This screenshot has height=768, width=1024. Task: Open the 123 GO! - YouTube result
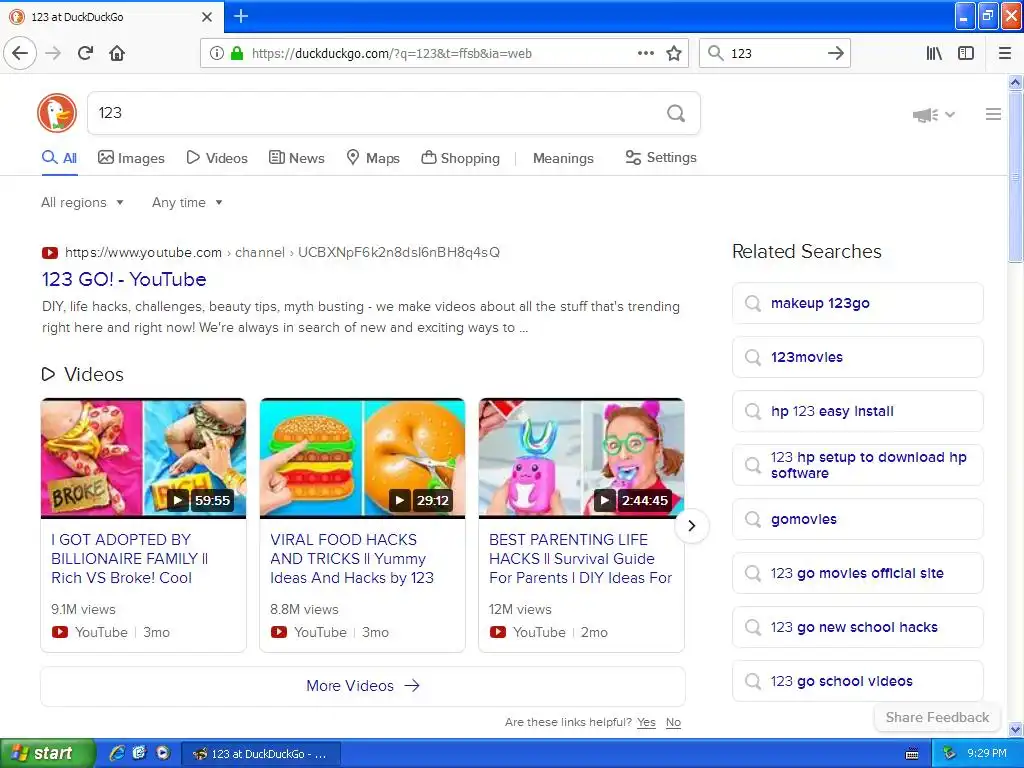(124, 280)
